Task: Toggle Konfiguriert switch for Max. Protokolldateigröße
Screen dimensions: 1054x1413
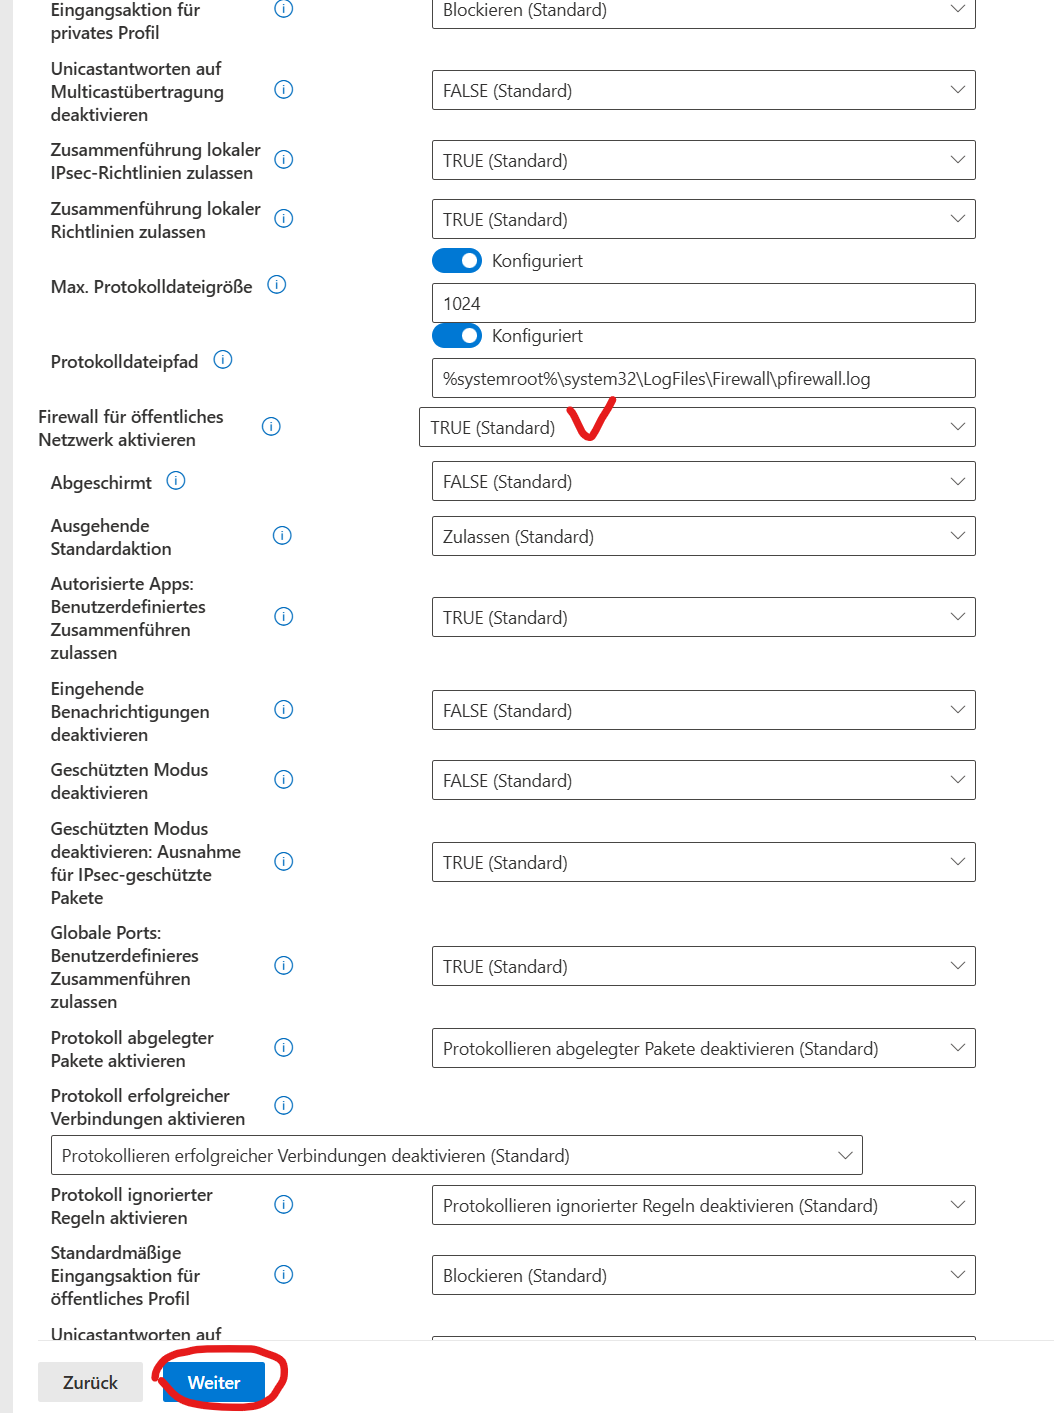Action: [457, 261]
